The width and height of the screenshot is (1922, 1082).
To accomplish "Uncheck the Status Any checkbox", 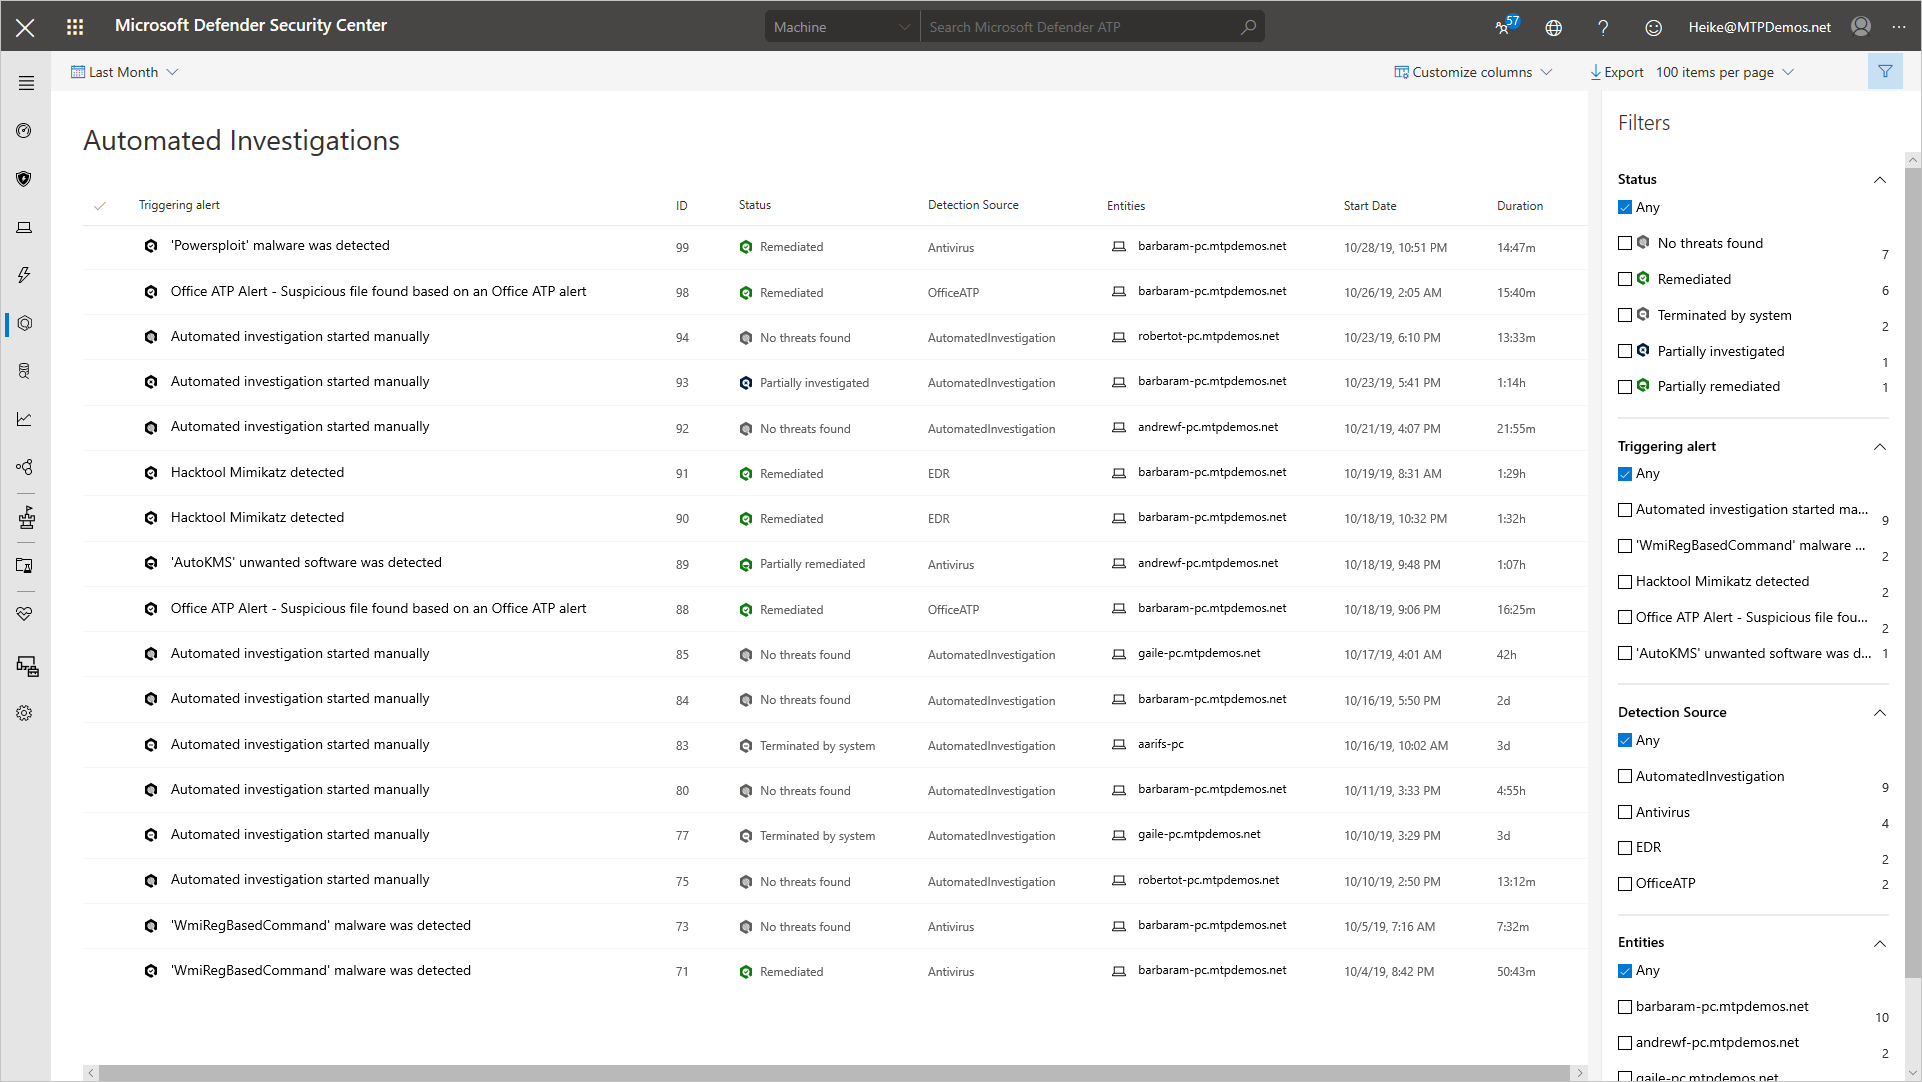I will pos(1625,207).
